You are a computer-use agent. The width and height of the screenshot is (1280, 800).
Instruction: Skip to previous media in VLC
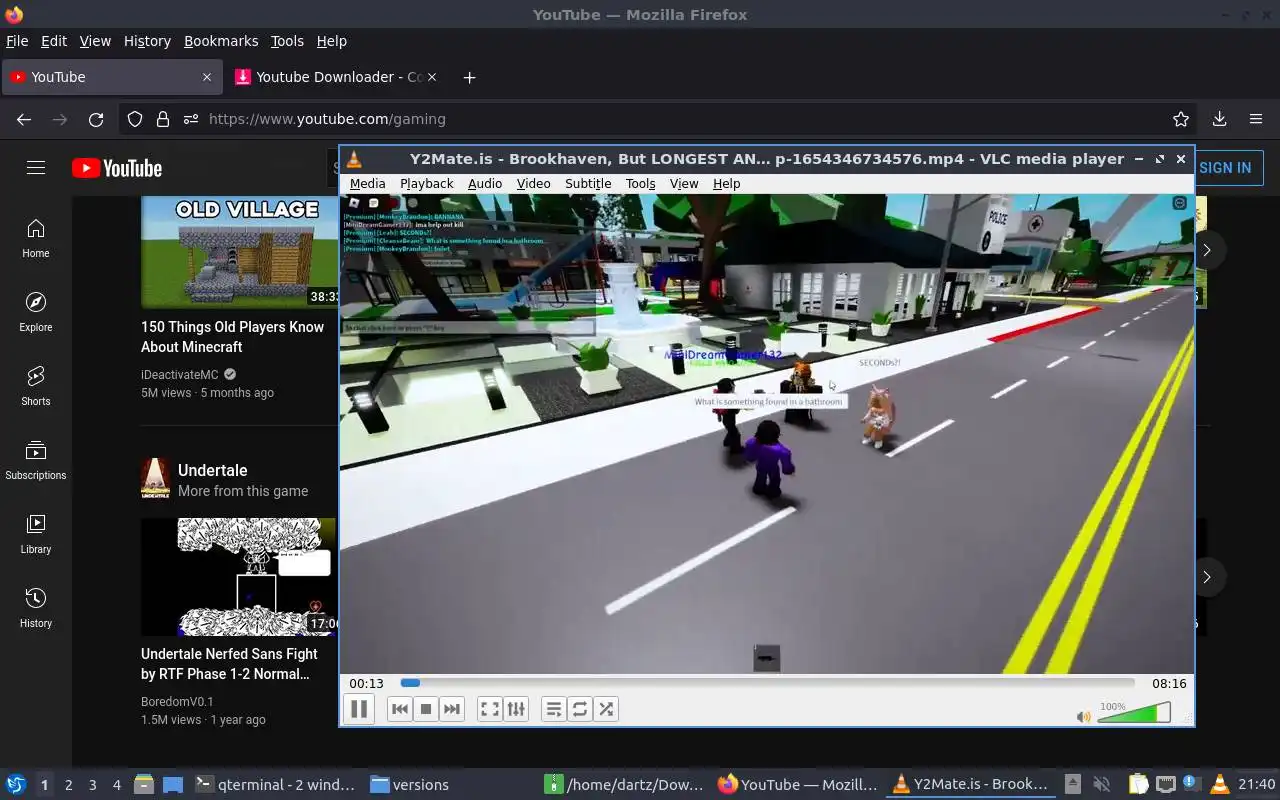point(399,709)
